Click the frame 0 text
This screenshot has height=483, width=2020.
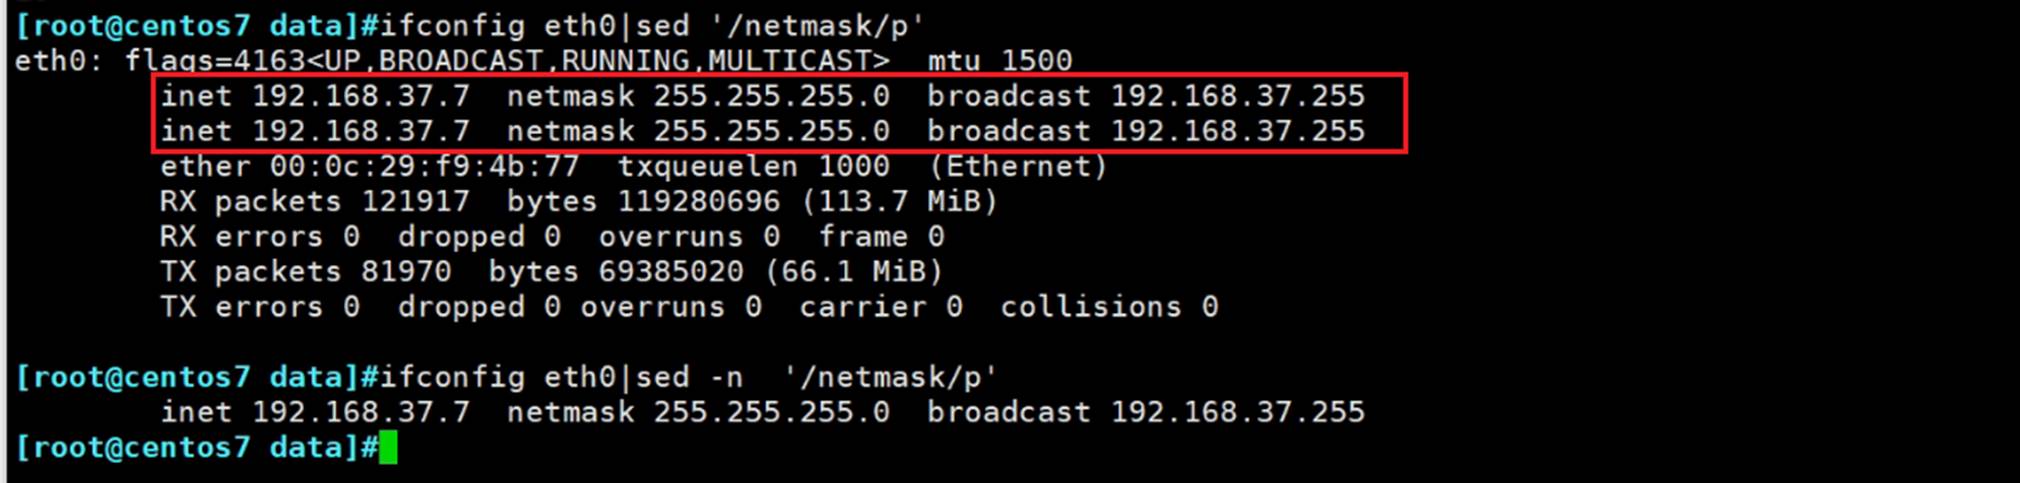pos(881,236)
